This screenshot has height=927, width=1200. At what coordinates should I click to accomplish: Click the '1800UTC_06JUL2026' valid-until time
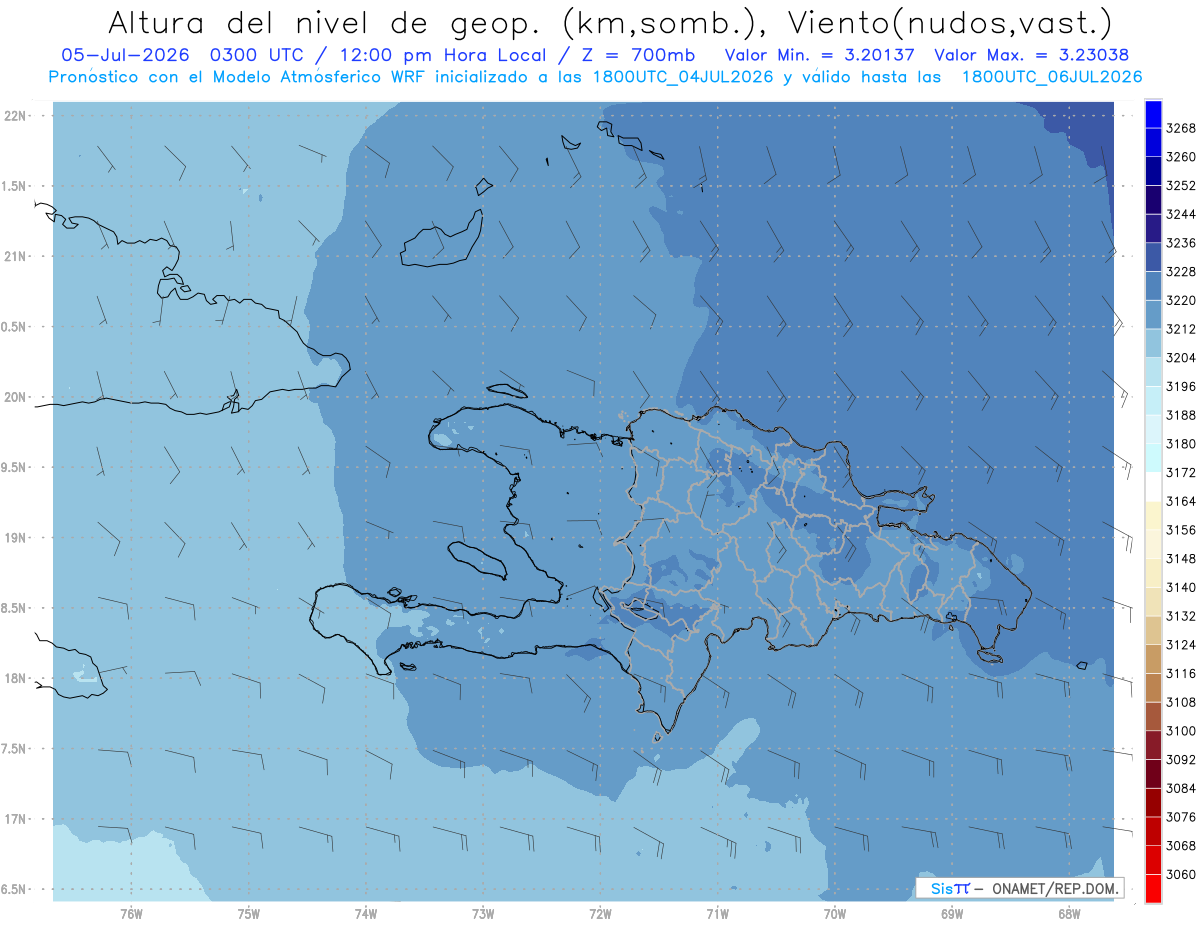click(x=1052, y=77)
